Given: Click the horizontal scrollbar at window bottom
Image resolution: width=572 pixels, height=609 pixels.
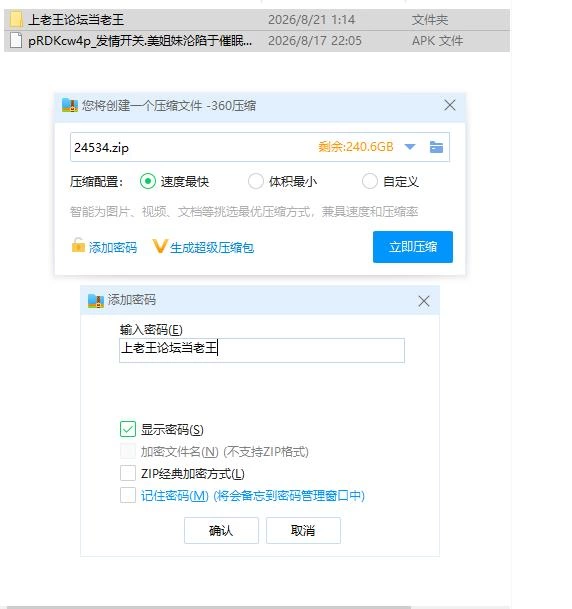Looking at the screenshot, I should tap(209, 607).
